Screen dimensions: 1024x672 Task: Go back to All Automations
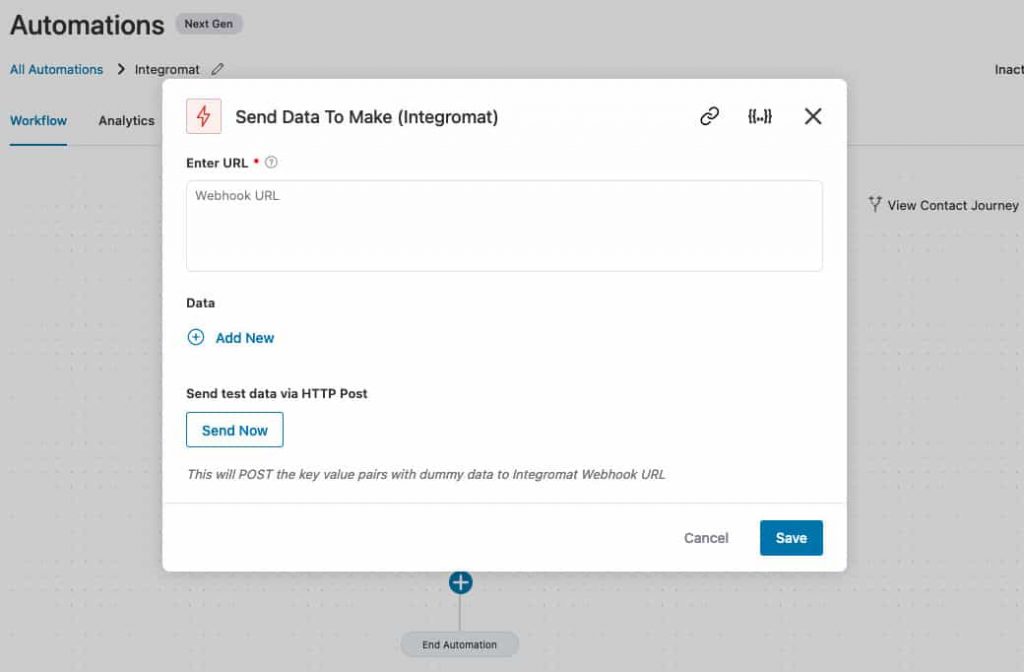[56, 69]
